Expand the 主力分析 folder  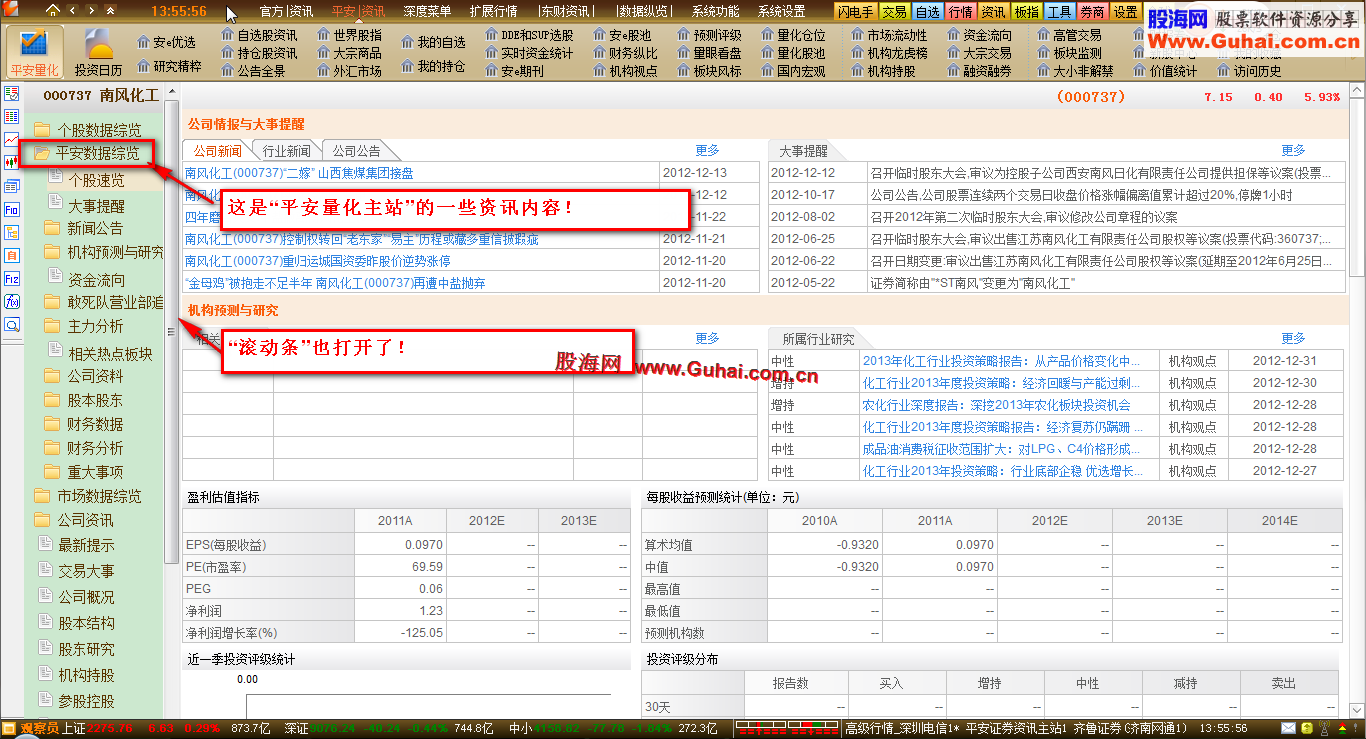84,326
